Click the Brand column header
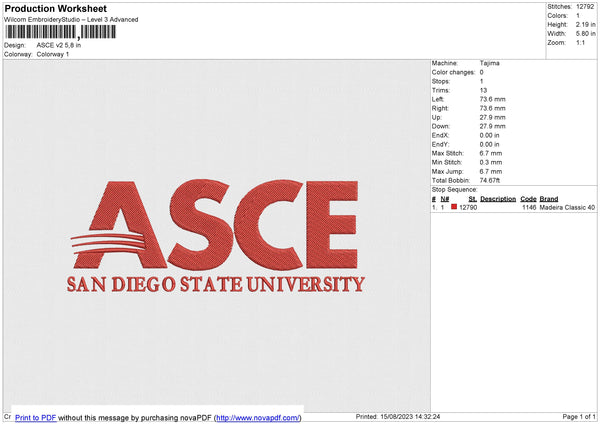The image size is (600, 424). click(548, 199)
